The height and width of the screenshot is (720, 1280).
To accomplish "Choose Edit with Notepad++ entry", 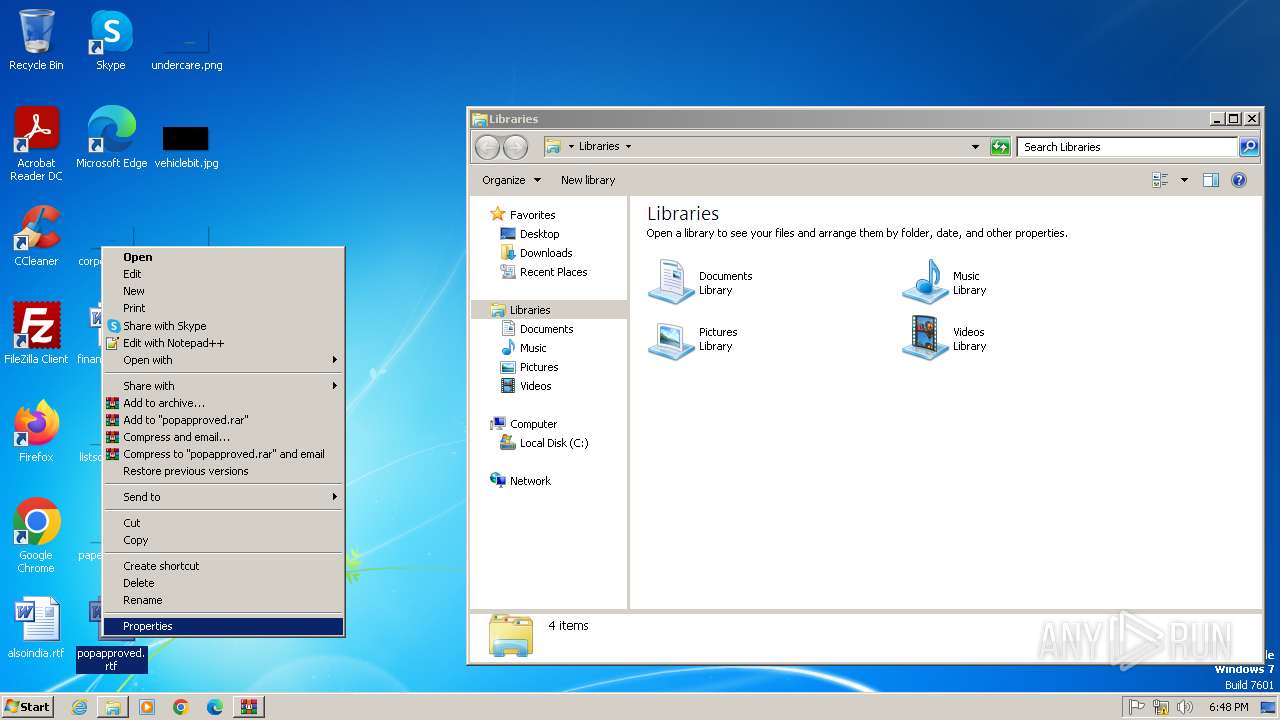I will click(224, 343).
